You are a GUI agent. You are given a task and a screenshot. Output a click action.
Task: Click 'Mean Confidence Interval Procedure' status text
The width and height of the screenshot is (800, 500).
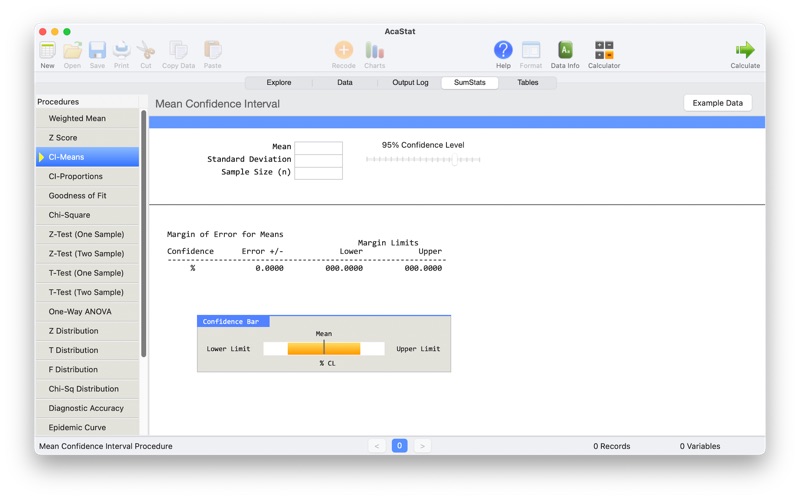106,446
